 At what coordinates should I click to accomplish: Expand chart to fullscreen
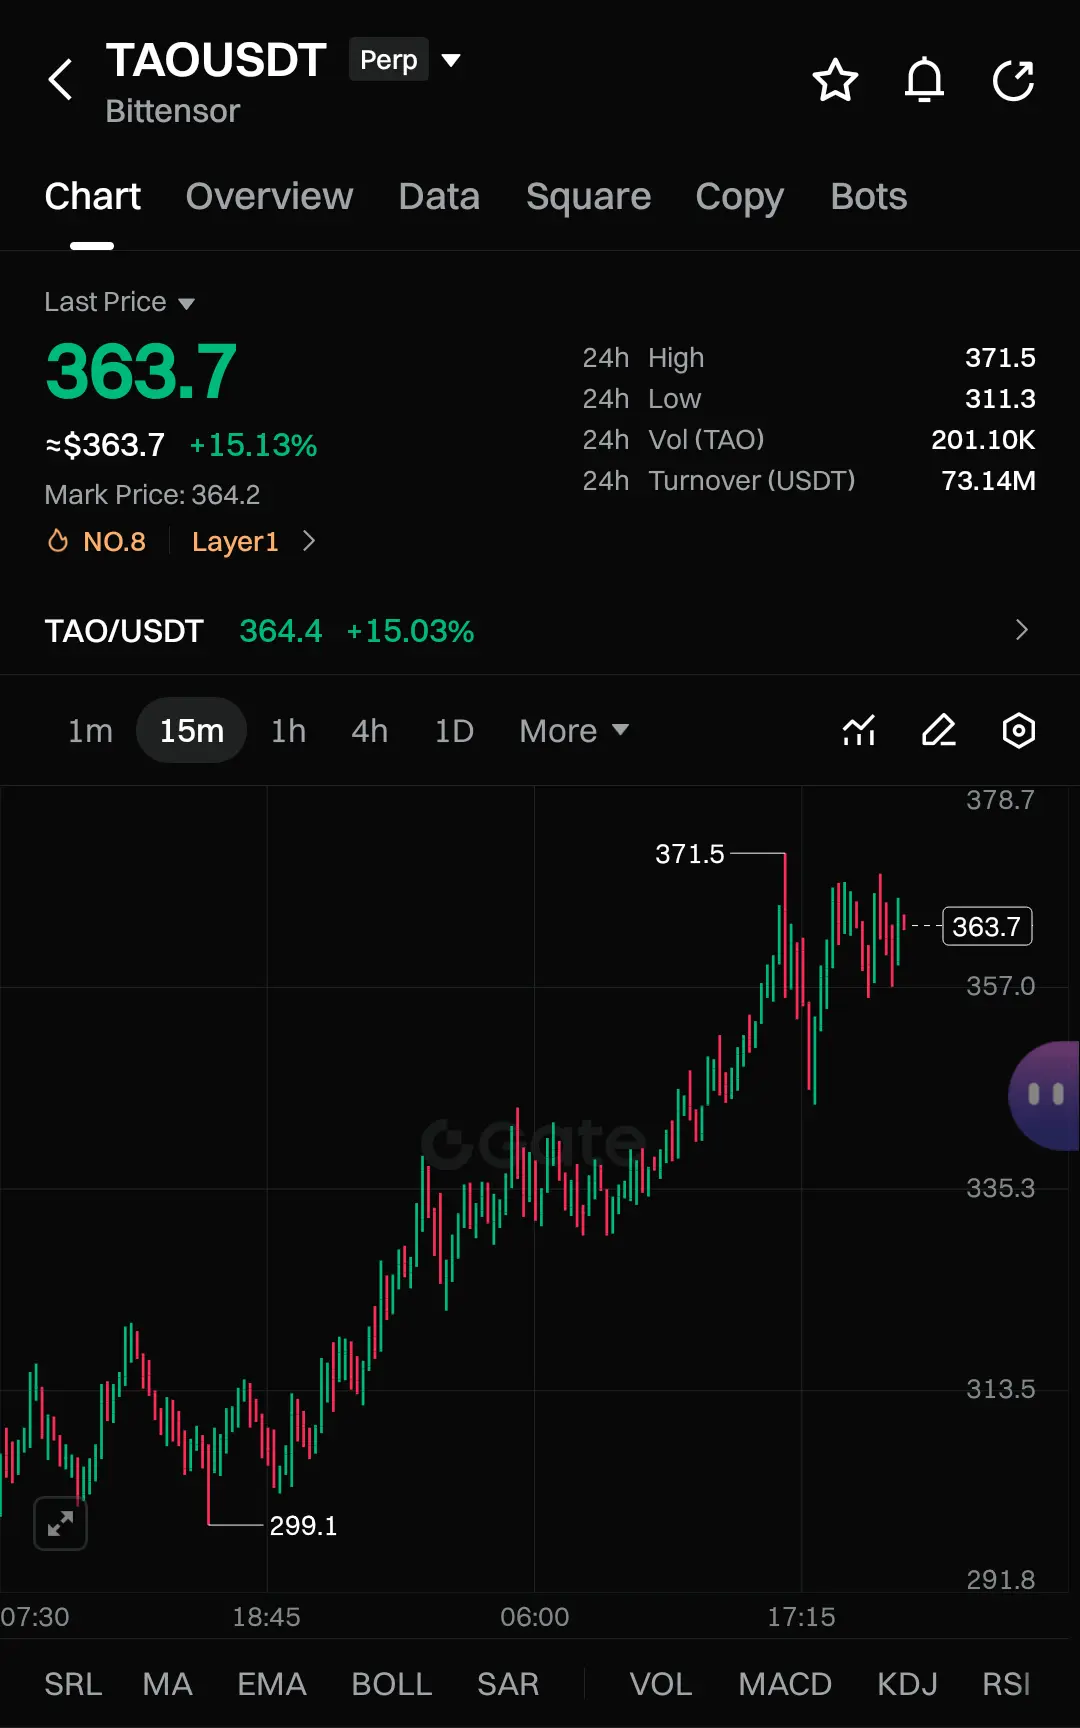60,1523
